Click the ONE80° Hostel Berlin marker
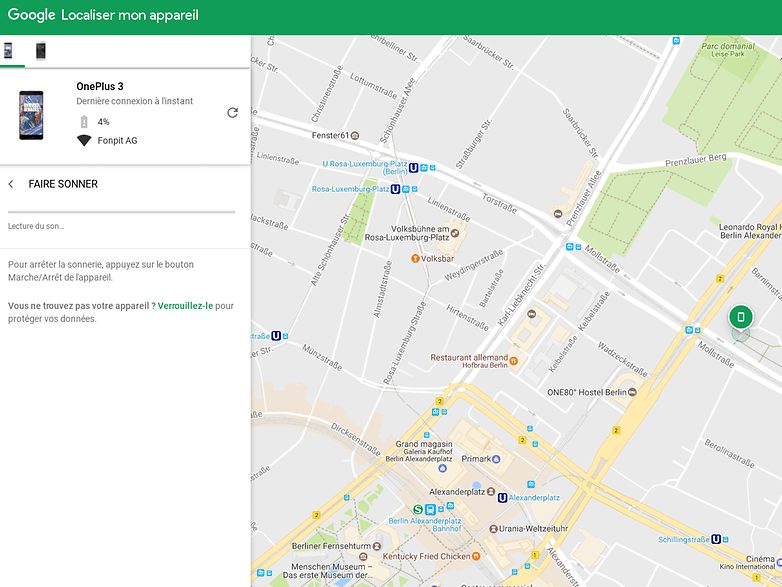The height and width of the screenshot is (587, 782). pyautogui.click(x=632, y=392)
